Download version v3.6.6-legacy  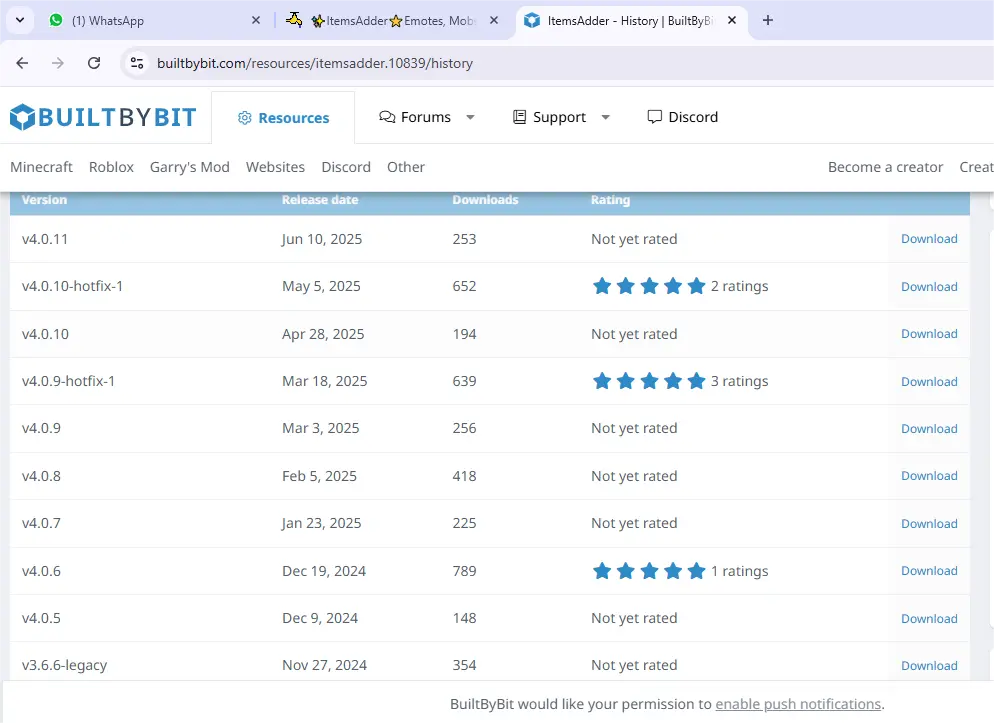pos(929,665)
